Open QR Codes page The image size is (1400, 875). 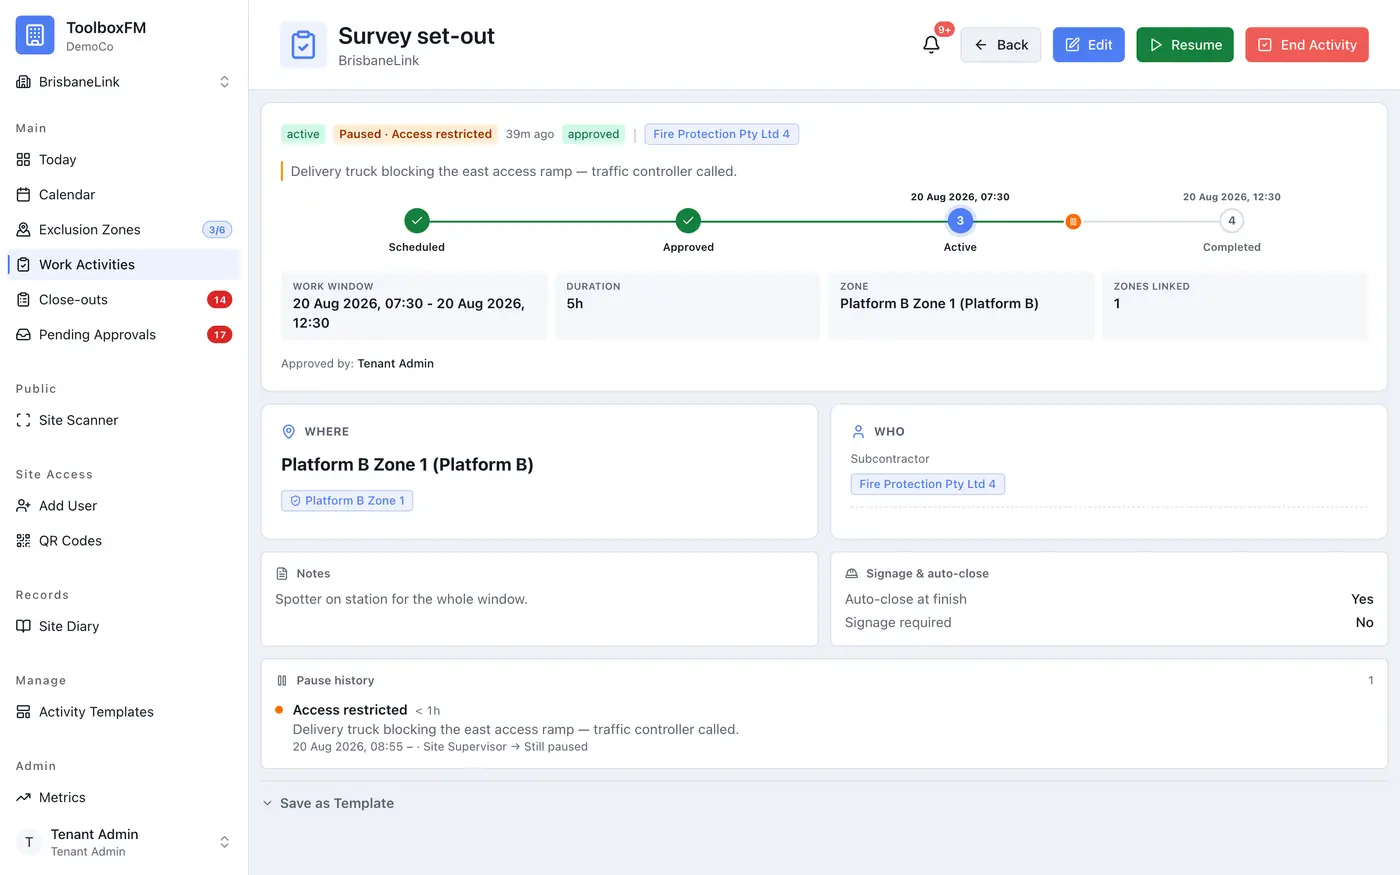coord(124,541)
